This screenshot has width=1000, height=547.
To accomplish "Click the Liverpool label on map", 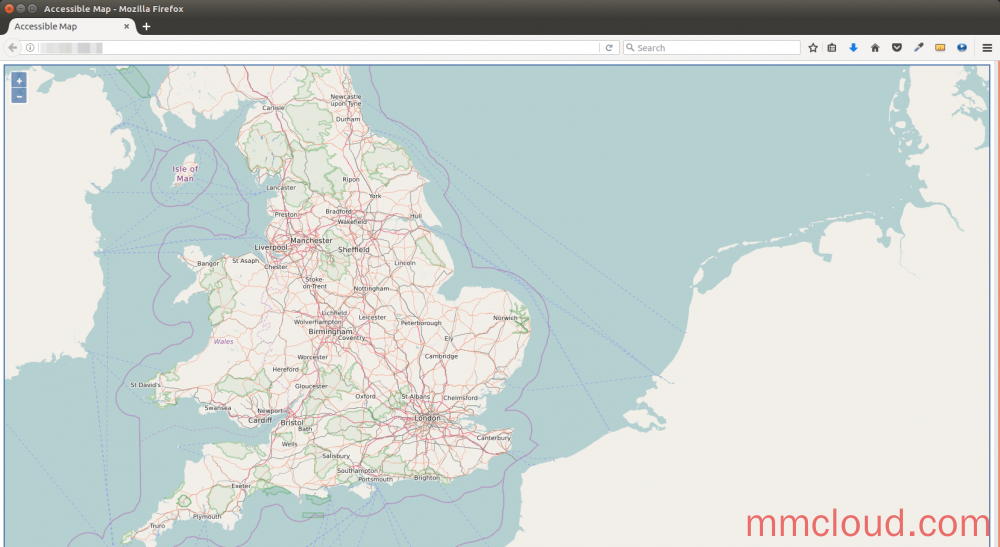I will click(271, 247).
